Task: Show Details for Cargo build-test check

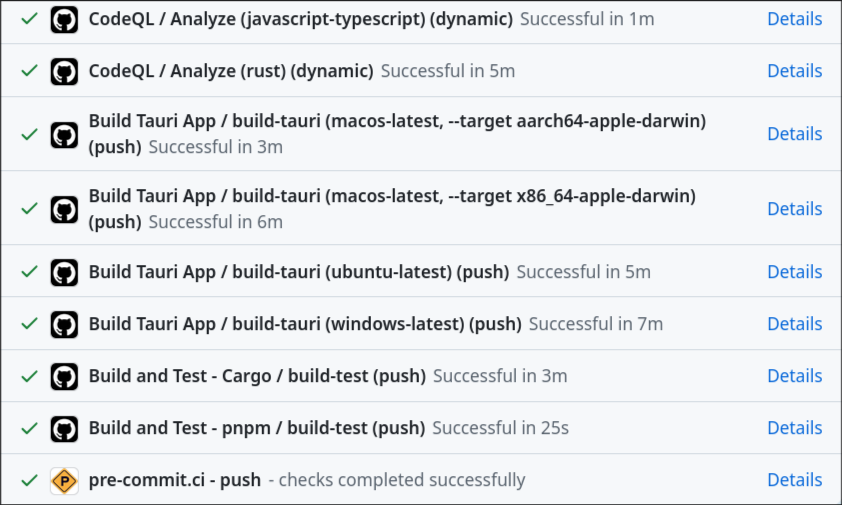Action: pyautogui.click(x=794, y=376)
